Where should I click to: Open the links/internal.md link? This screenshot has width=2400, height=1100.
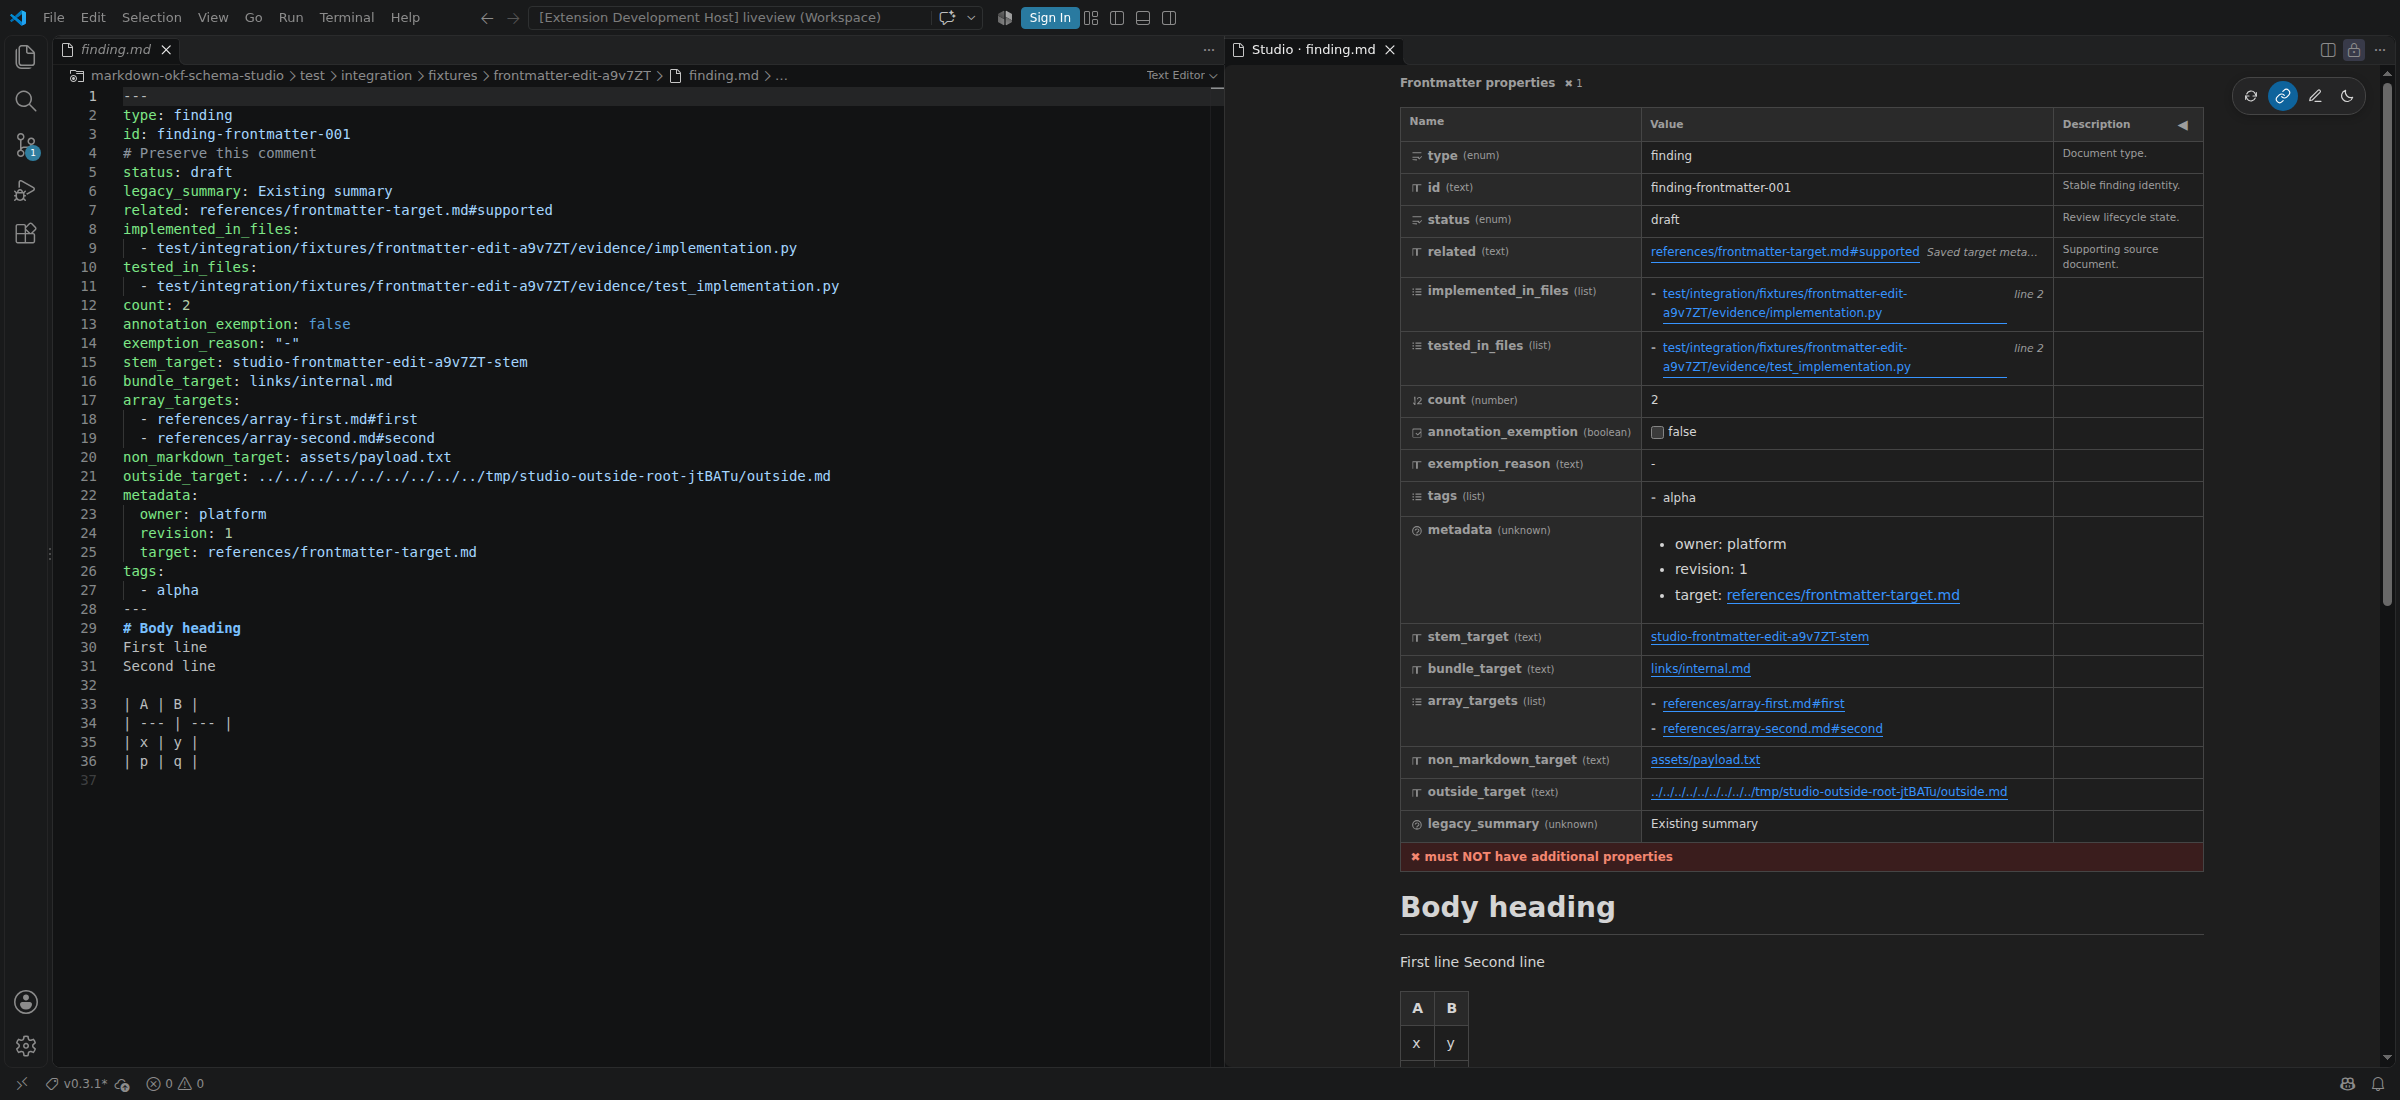(1700, 669)
